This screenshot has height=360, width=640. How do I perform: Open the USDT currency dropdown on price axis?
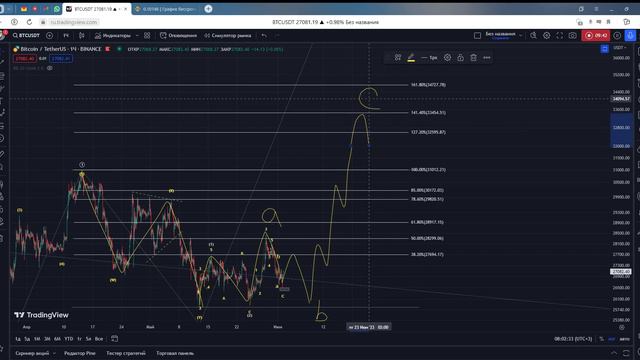pos(620,48)
